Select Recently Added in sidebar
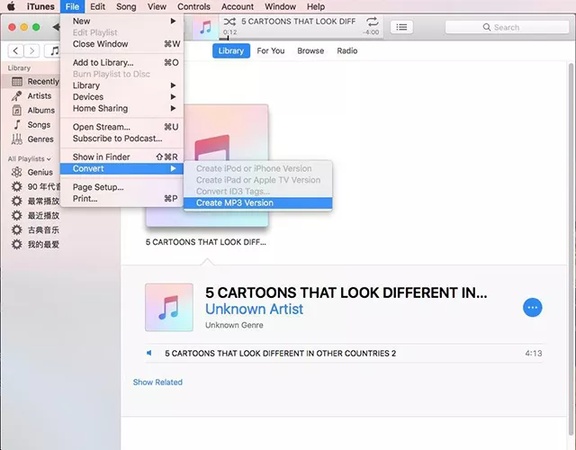The height and width of the screenshot is (450, 576). coord(31,81)
